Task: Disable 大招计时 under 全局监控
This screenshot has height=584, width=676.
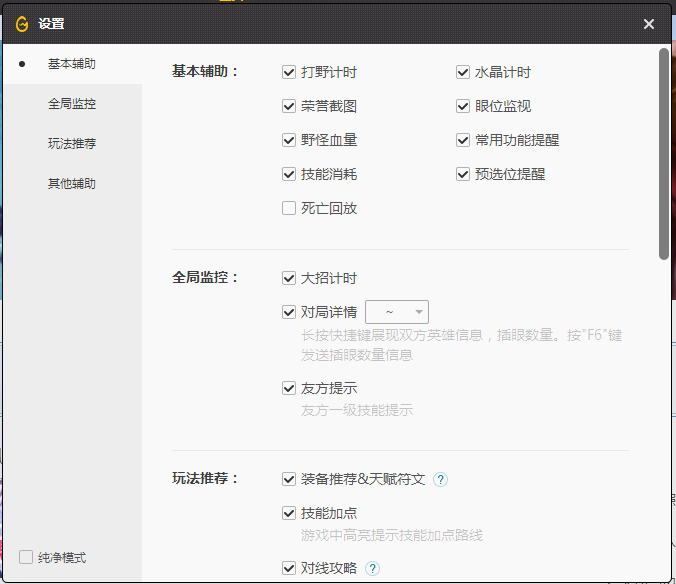Action: click(x=289, y=278)
